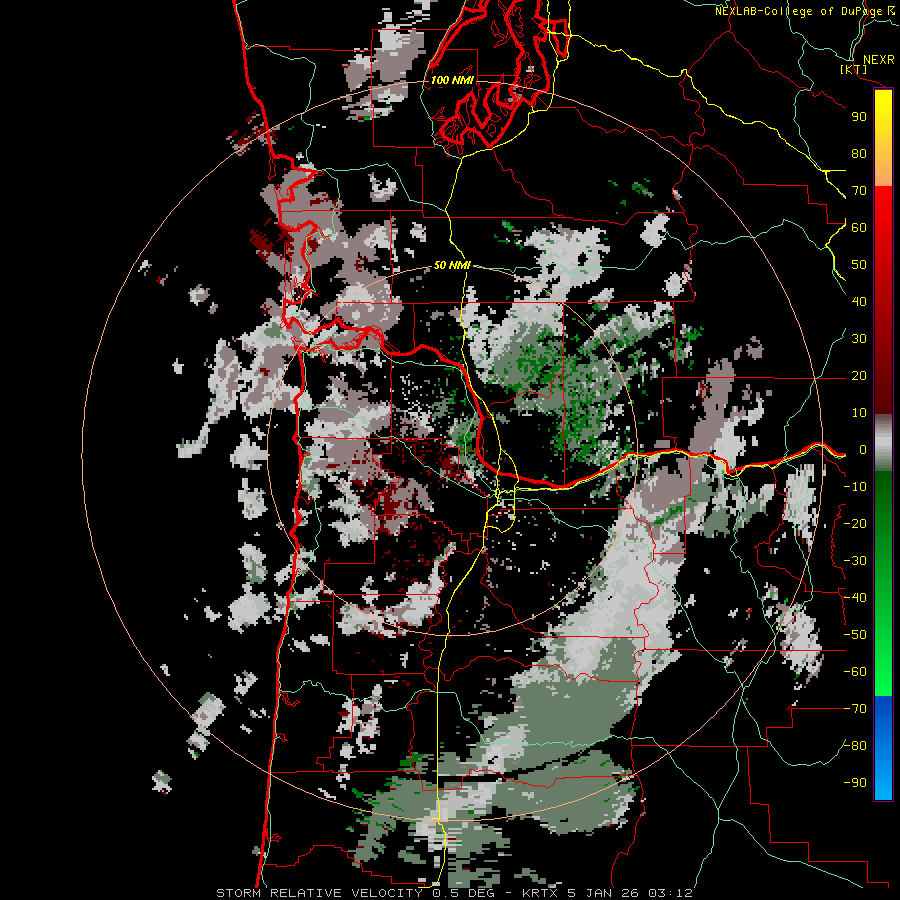Click the positive 80 scale value
This screenshot has width=900, height=900.
coord(859,154)
